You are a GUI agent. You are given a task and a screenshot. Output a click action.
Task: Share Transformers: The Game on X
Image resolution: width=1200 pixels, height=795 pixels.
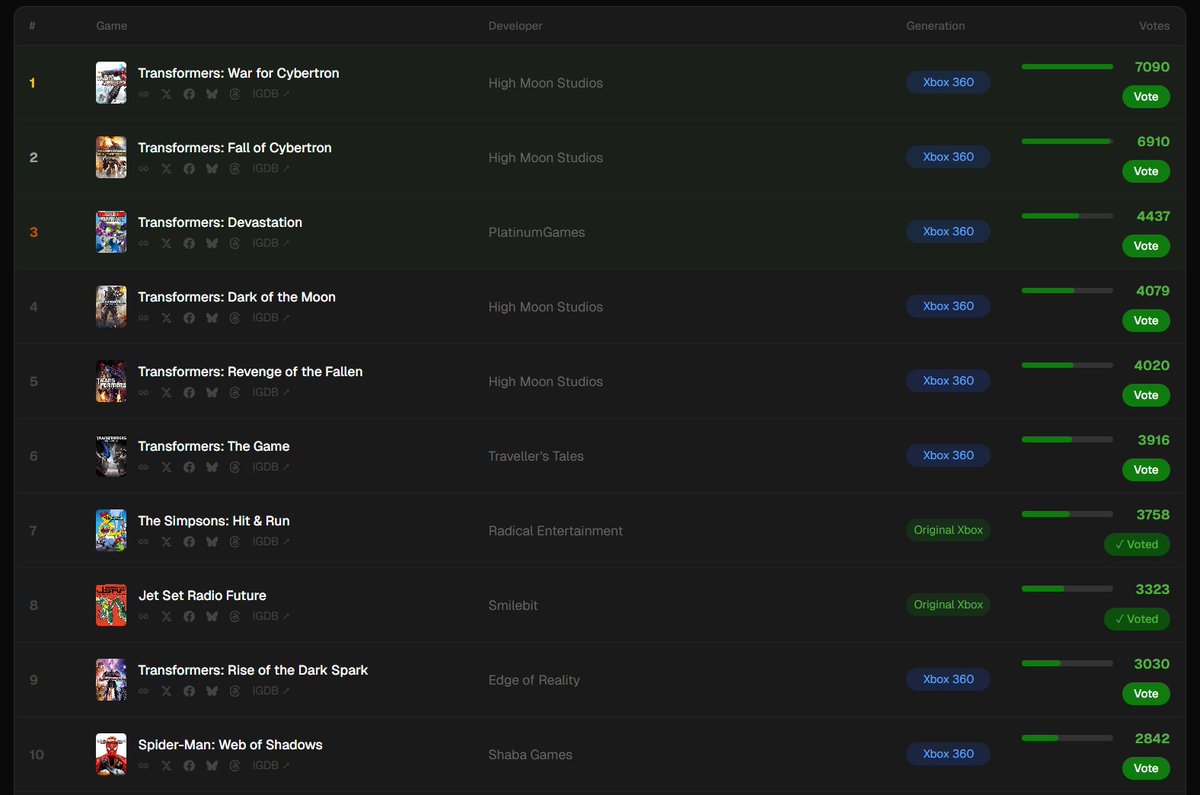point(166,467)
